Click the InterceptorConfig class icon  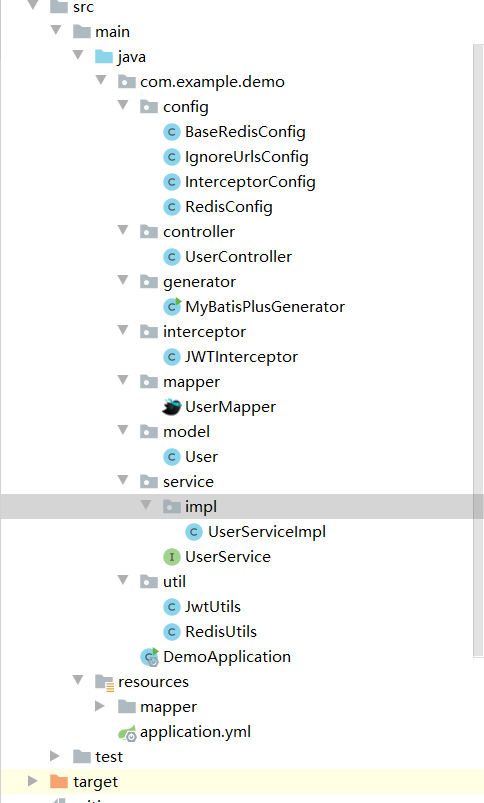(x=172, y=182)
